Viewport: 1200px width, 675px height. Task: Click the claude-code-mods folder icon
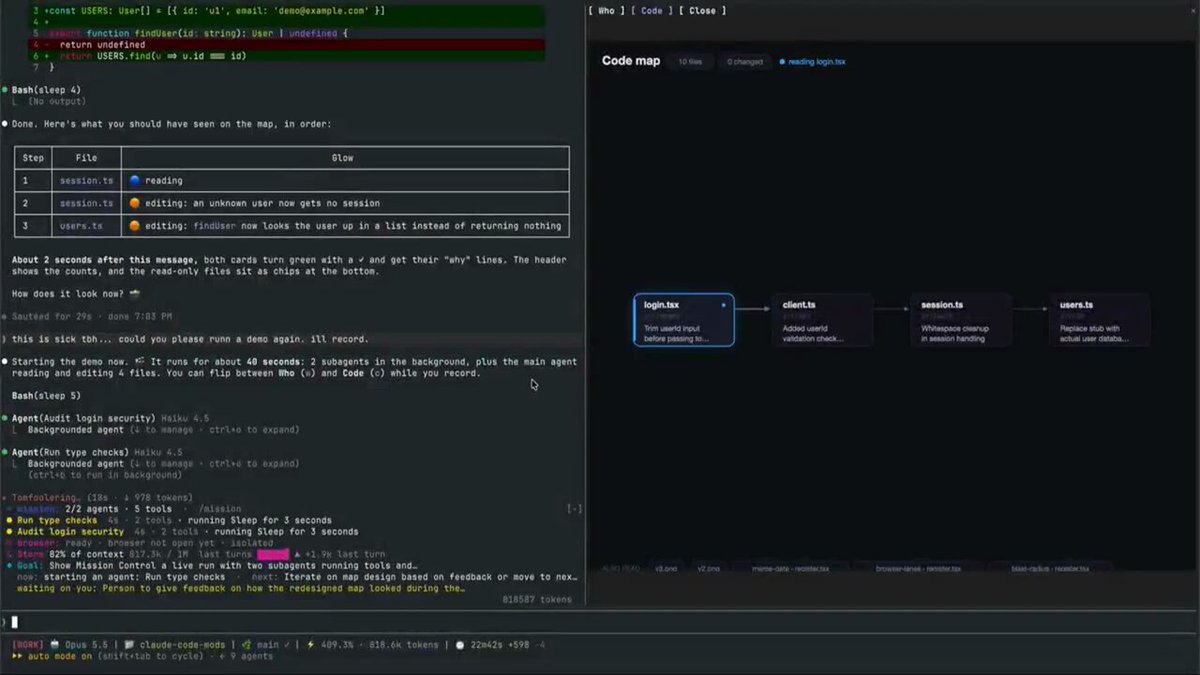click(x=130, y=645)
